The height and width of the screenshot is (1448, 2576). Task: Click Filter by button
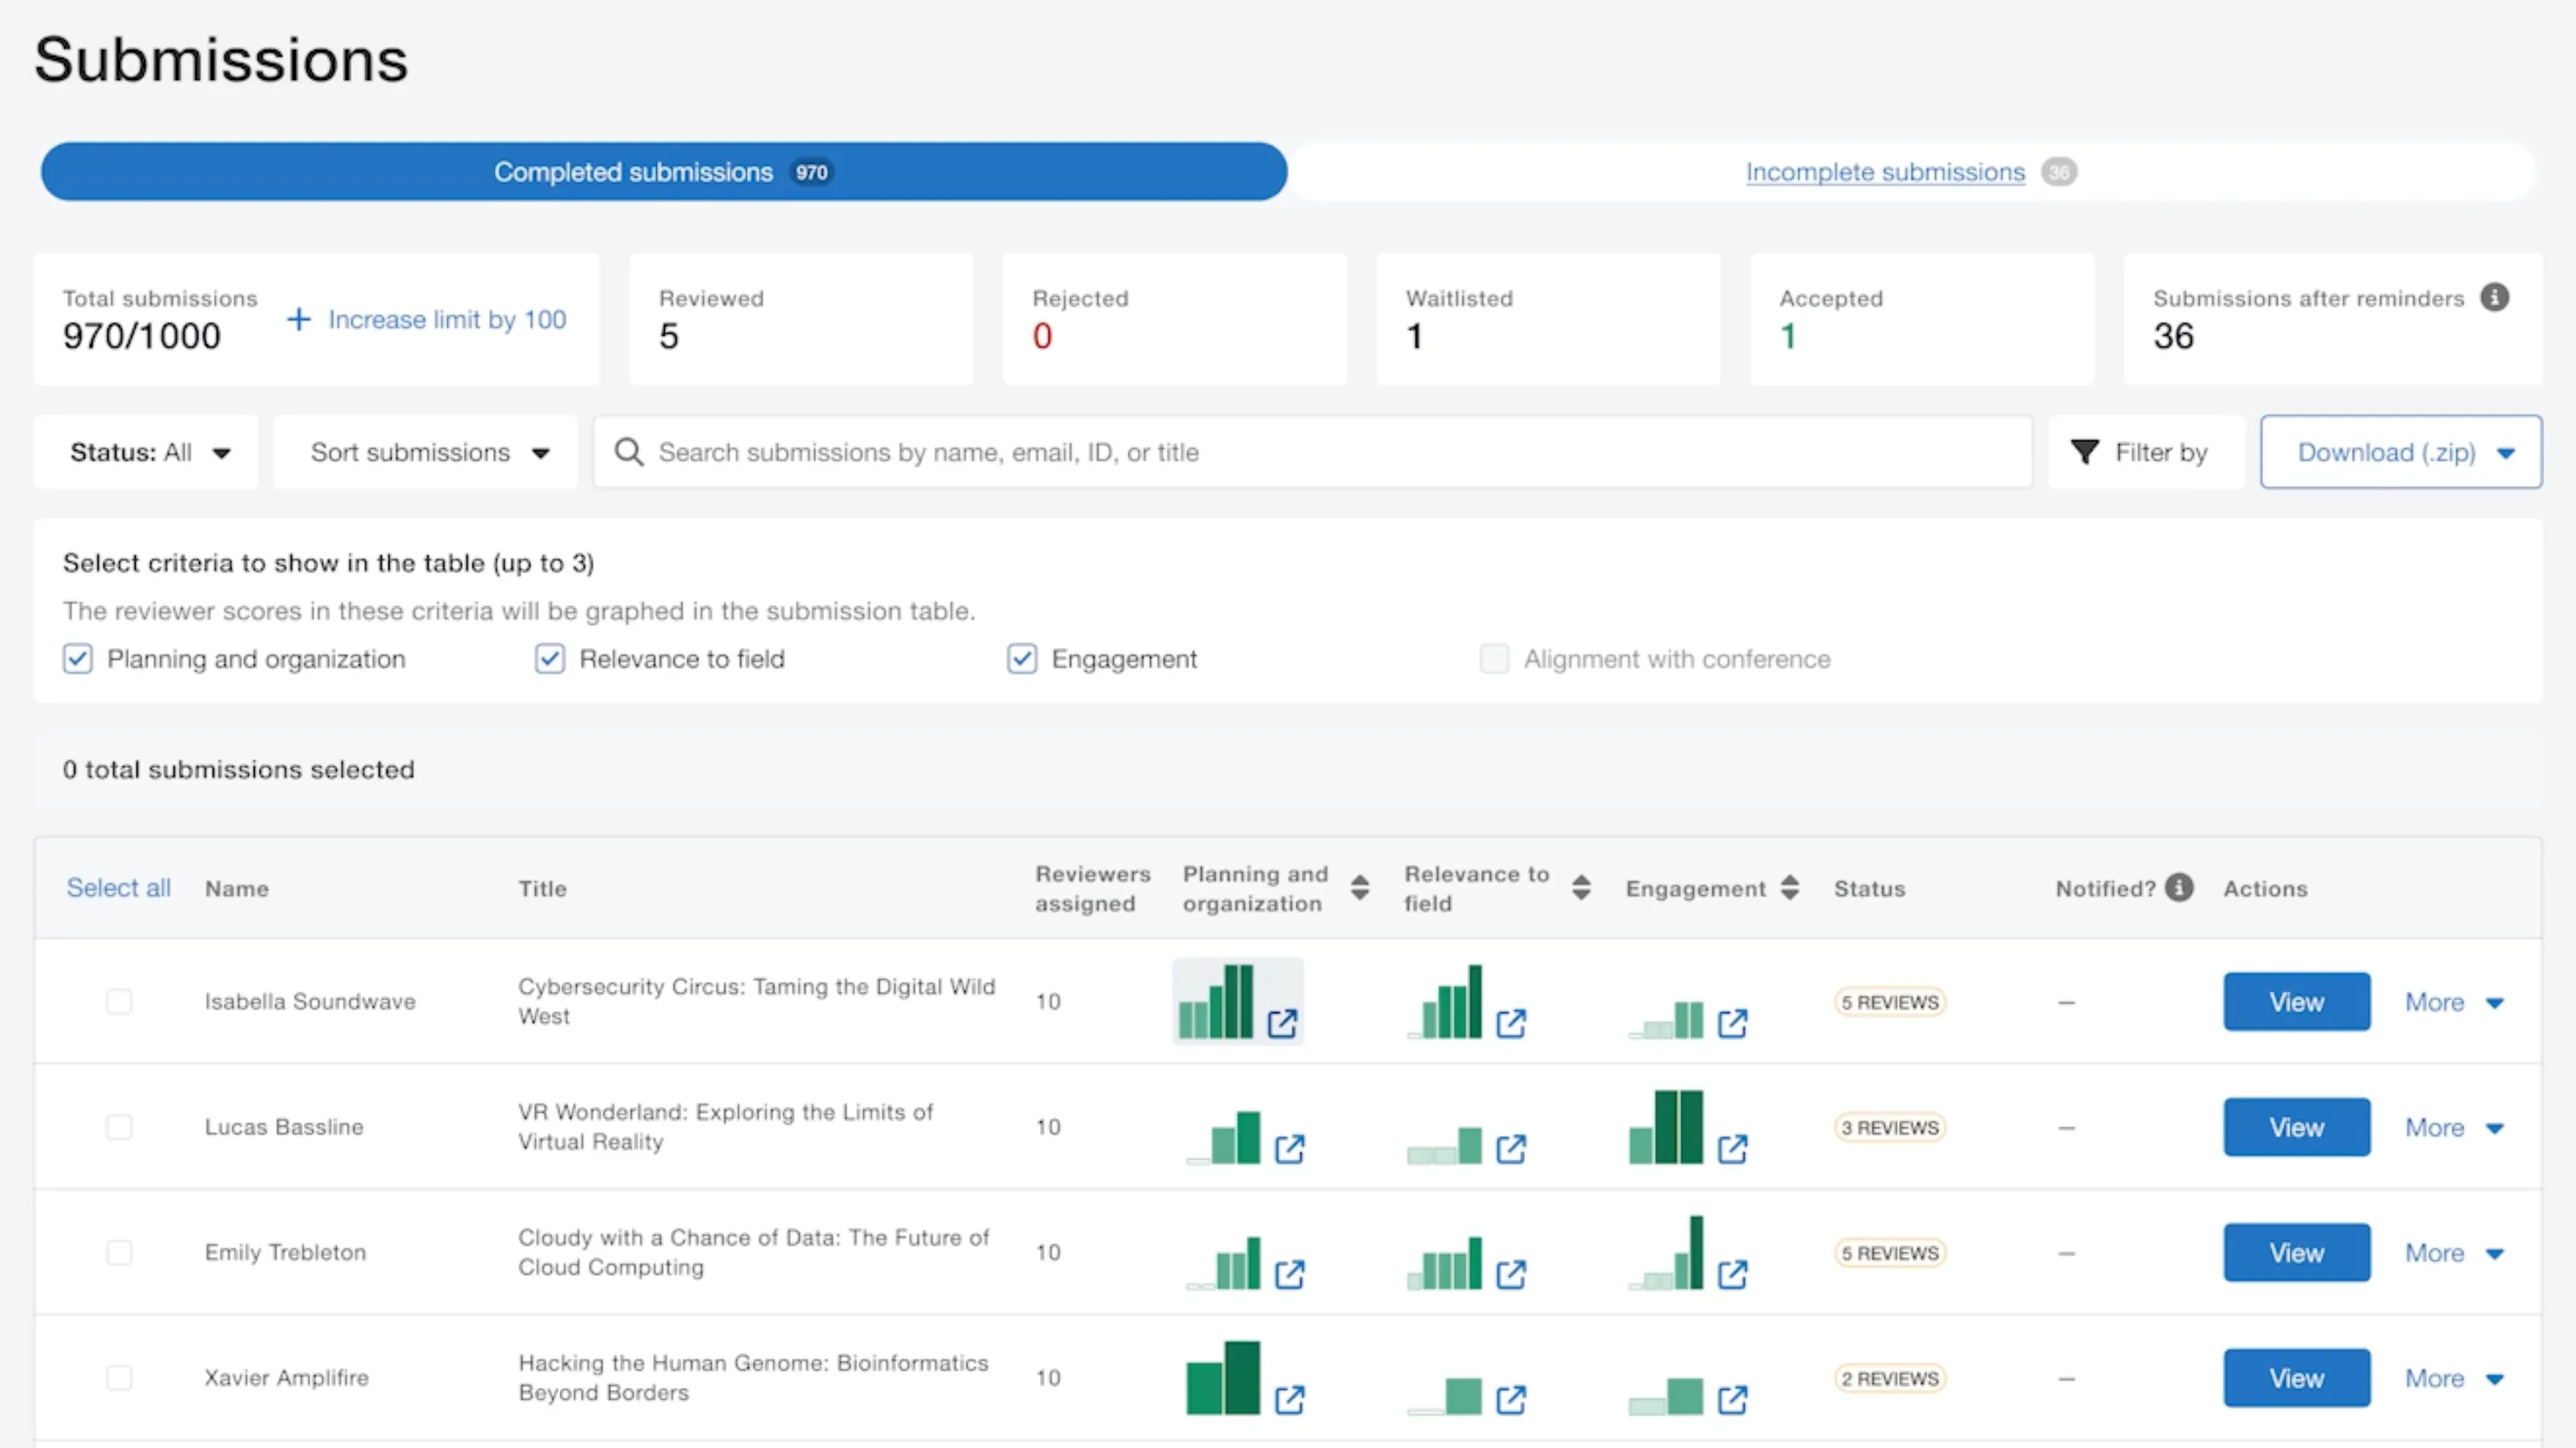(2147, 452)
